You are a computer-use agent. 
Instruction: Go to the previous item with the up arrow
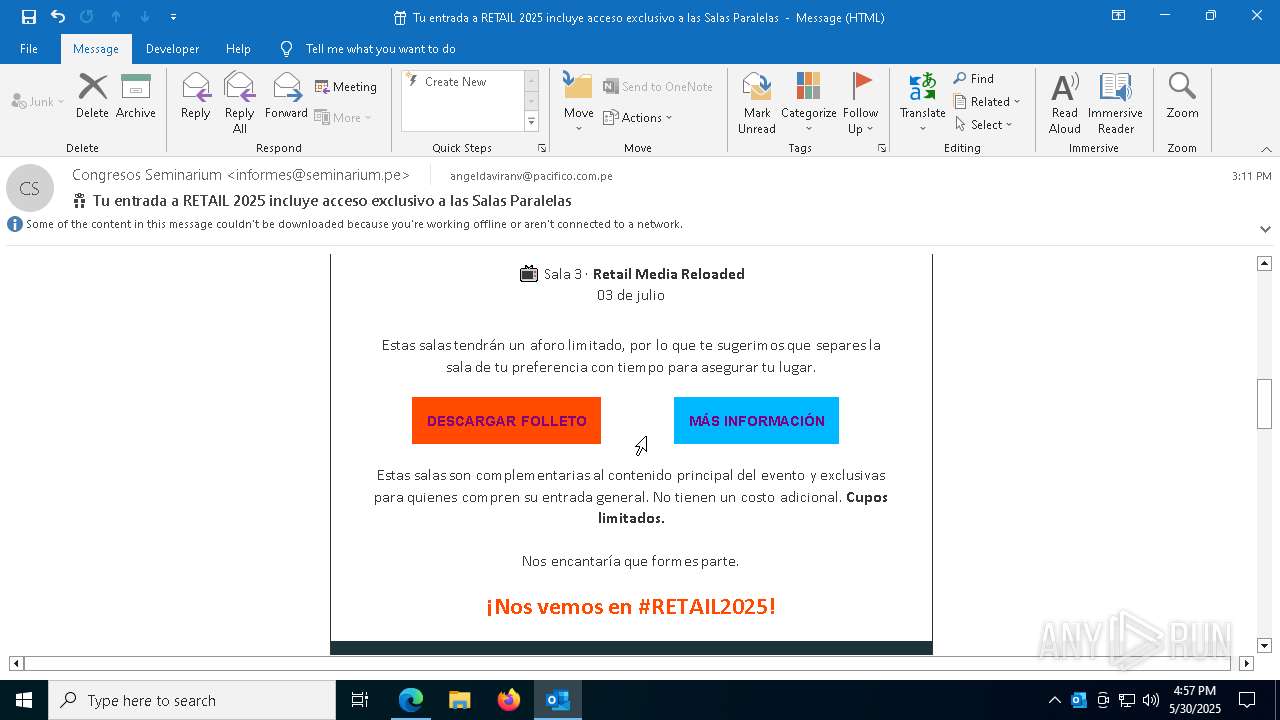pyautogui.click(x=116, y=17)
